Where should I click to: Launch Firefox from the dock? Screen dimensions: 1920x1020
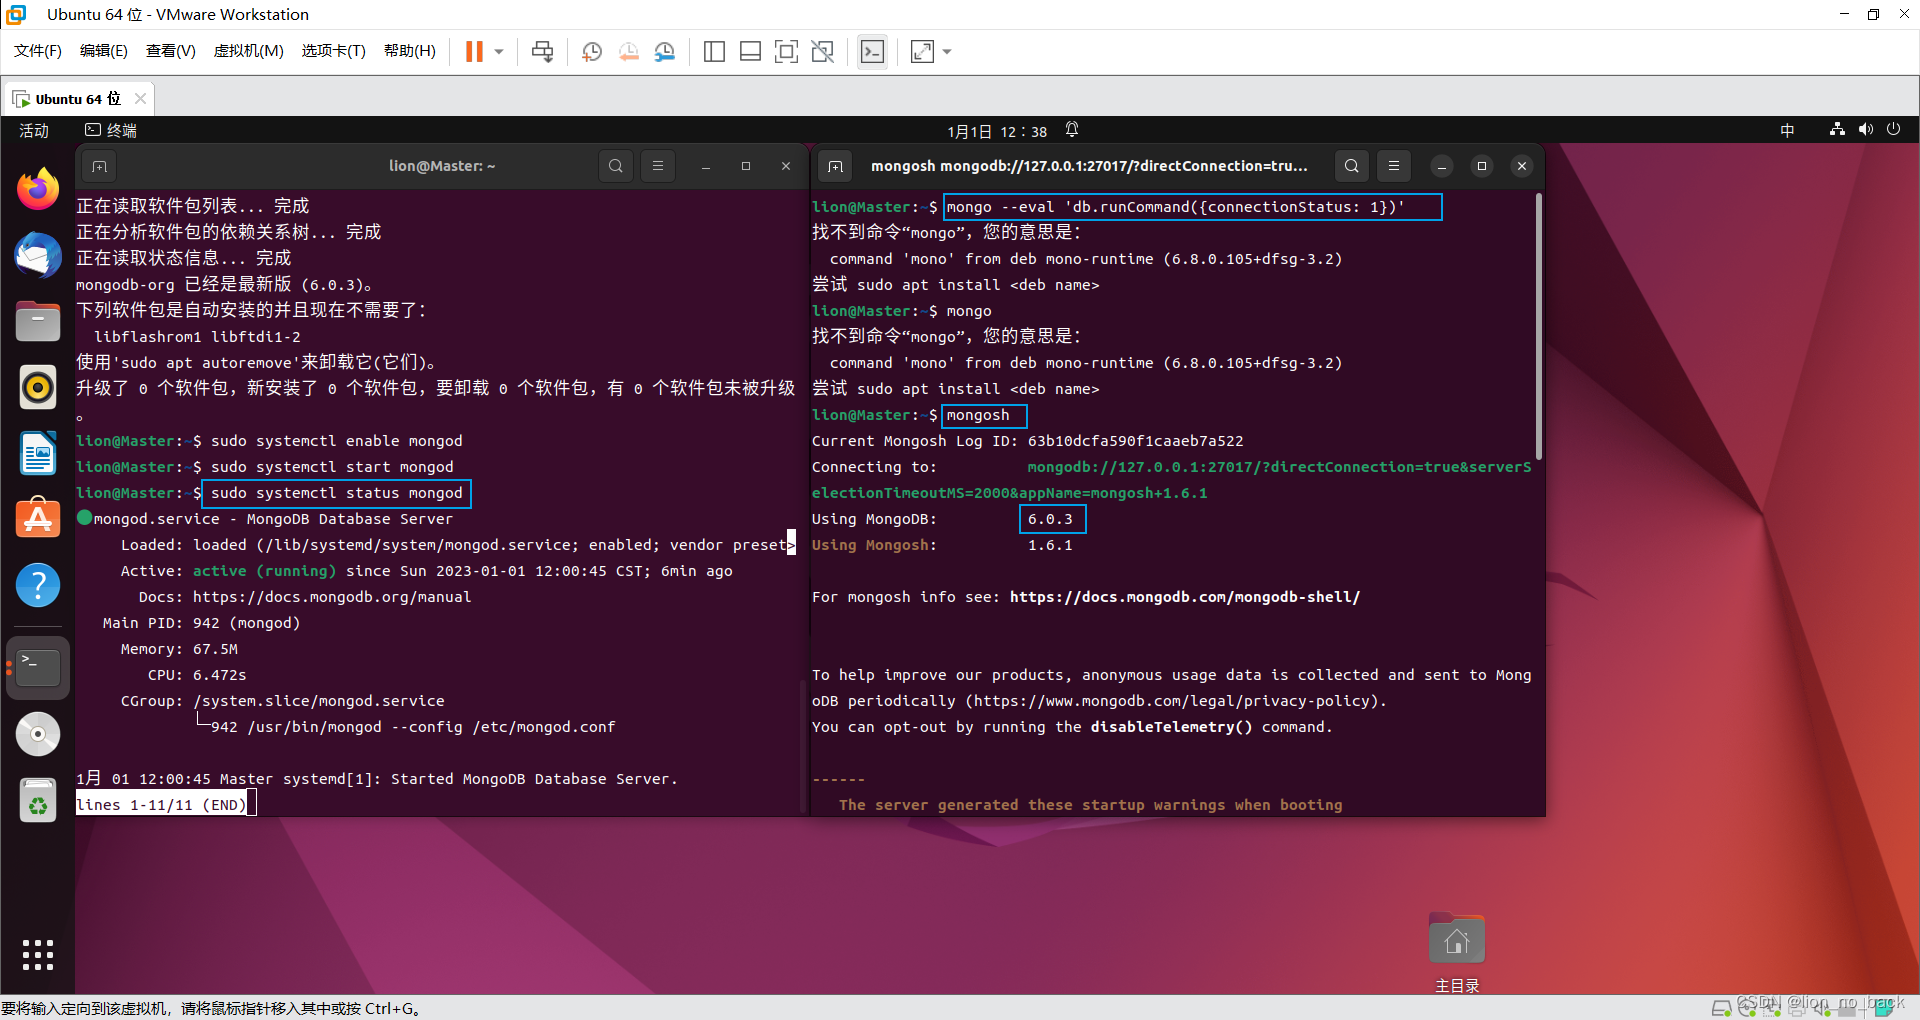coord(38,189)
